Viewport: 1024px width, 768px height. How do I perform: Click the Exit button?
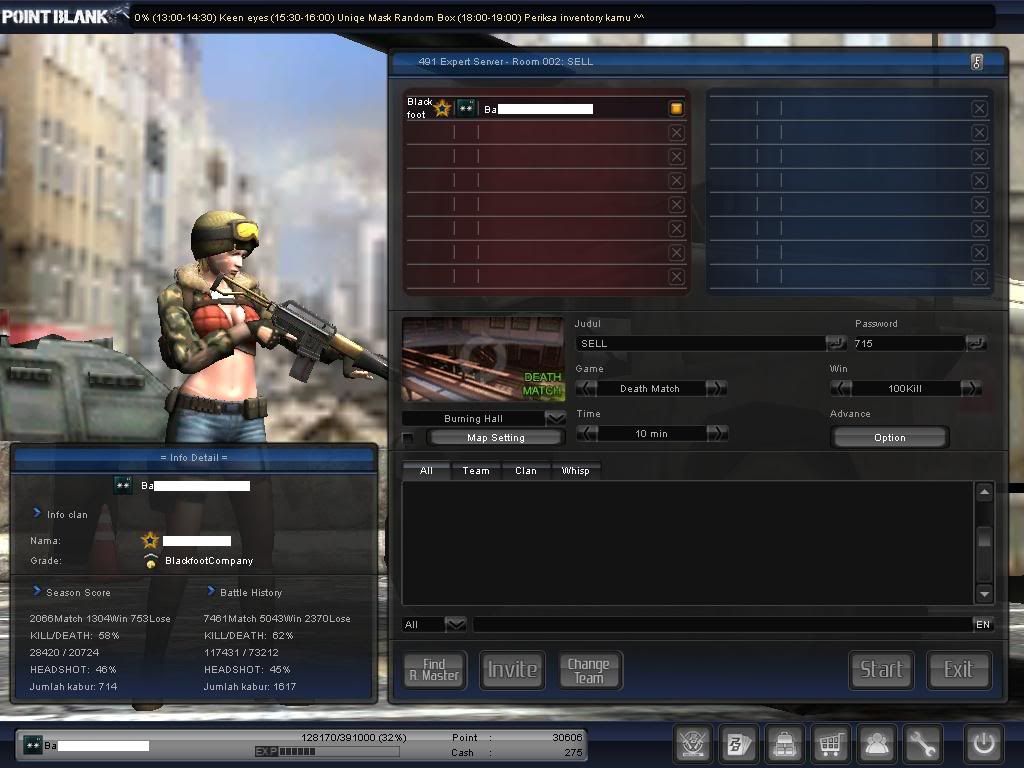coord(959,670)
